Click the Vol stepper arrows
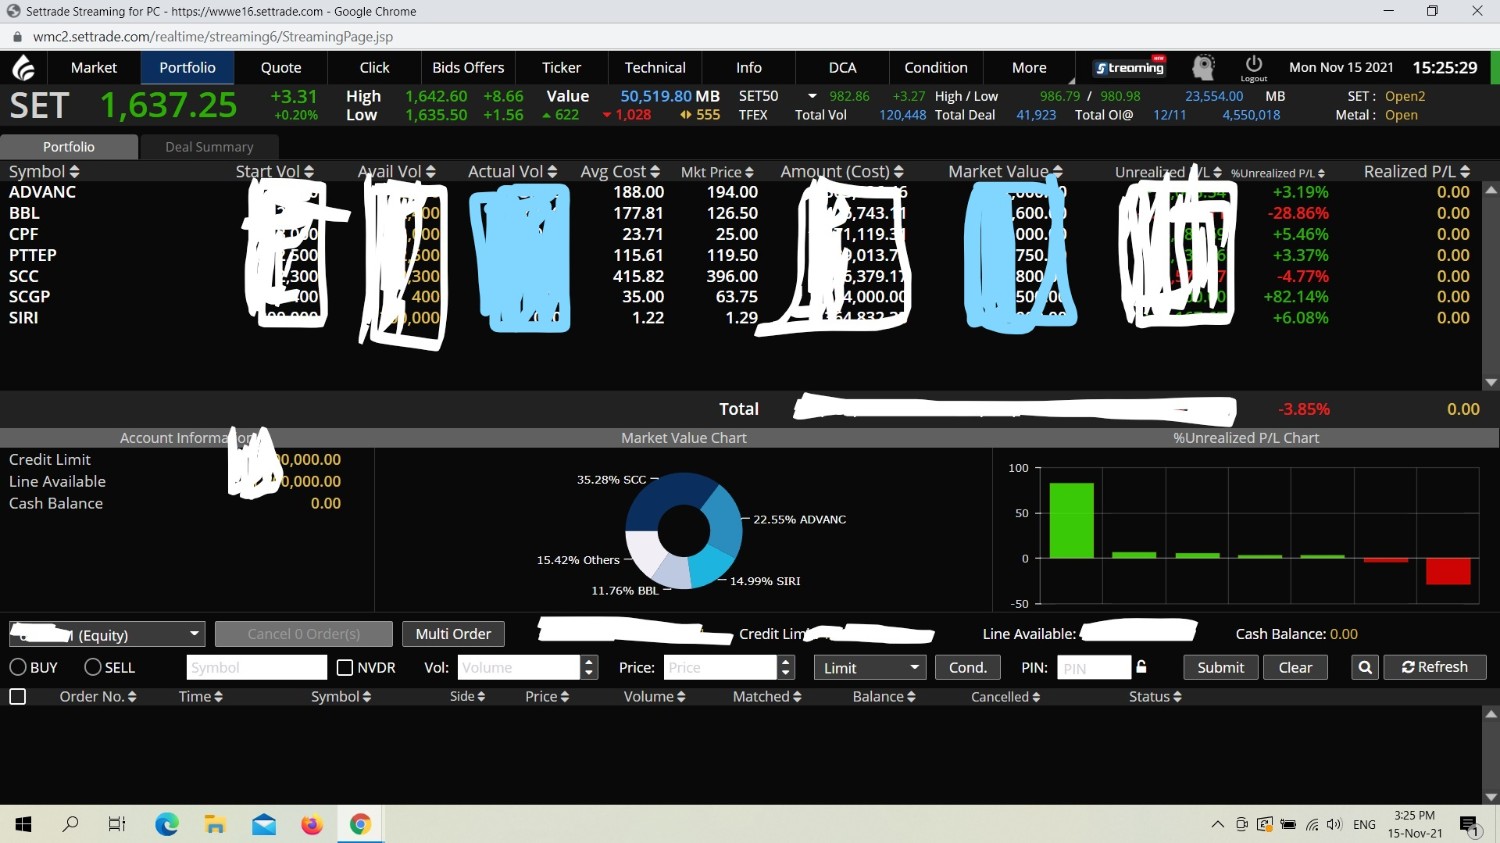The image size is (1500, 843). click(589, 667)
